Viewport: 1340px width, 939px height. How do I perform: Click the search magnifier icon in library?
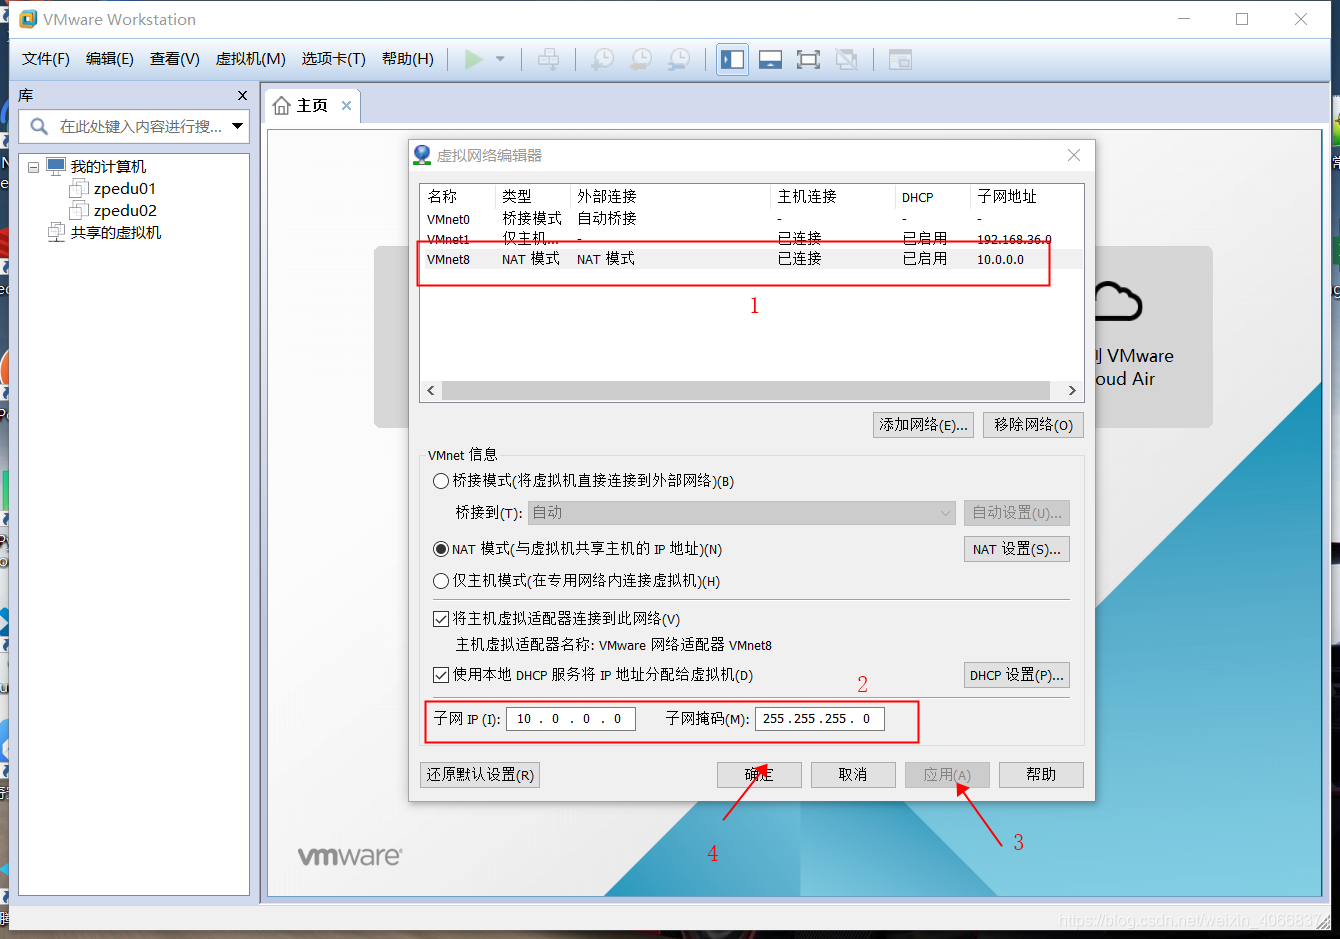(x=39, y=126)
